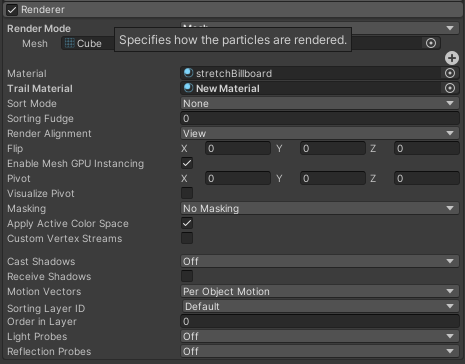Open the Sort Mode dropdown set to None

pyautogui.click(x=320, y=103)
